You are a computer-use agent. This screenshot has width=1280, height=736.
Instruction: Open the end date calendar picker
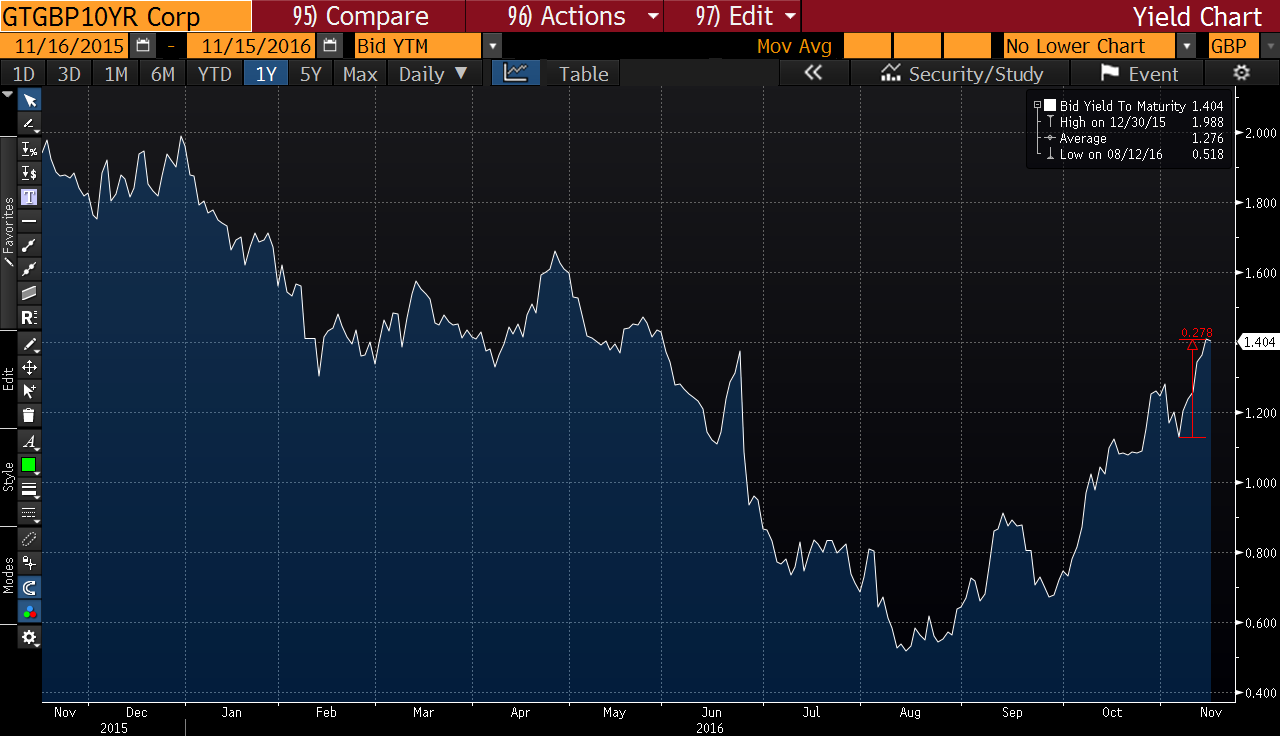(330, 46)
